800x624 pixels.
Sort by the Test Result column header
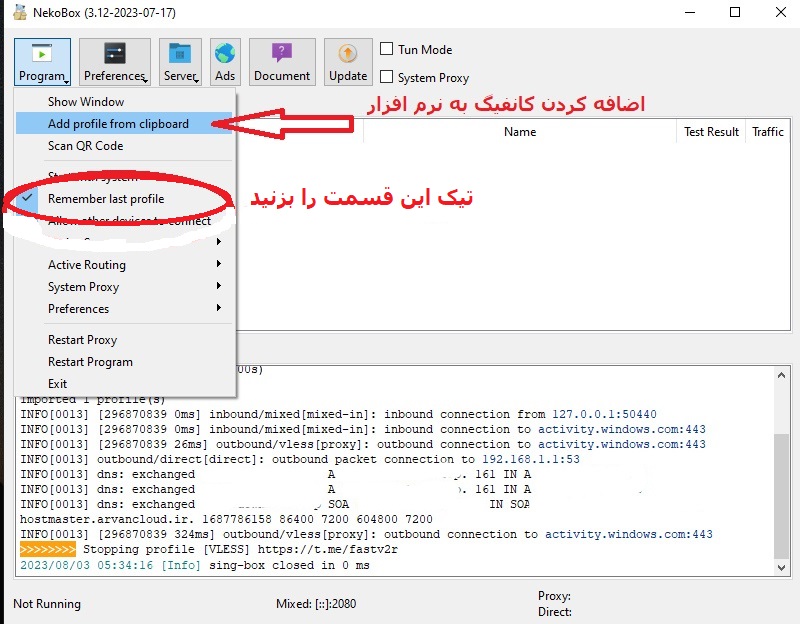(x=710, y=131)
